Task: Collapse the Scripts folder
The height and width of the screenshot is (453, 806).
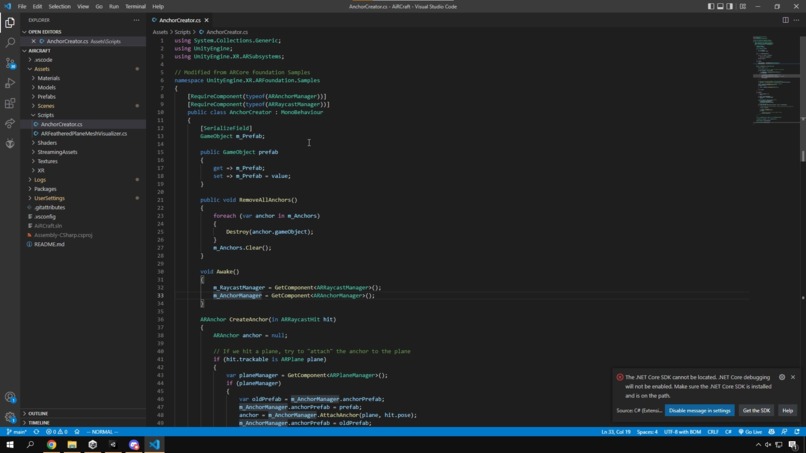Action: pyautogui.click(x=83, y=115)
